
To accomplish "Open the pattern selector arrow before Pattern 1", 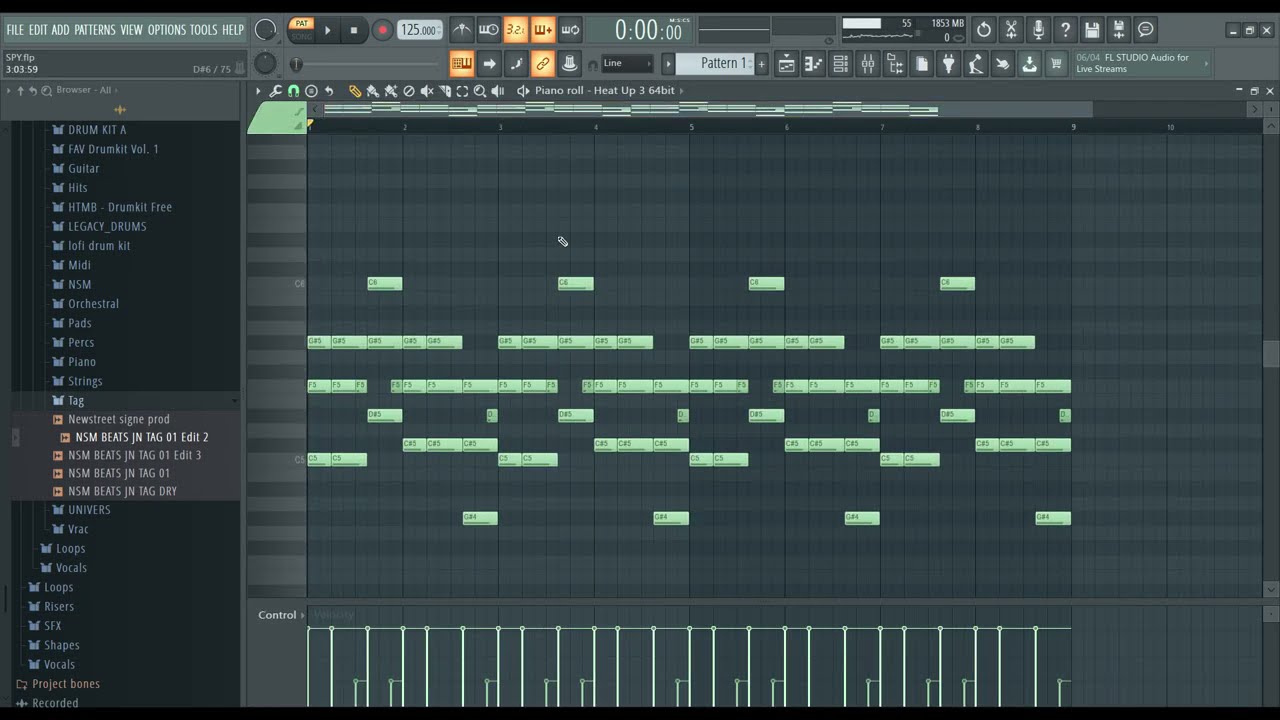I will coord(669,64).
